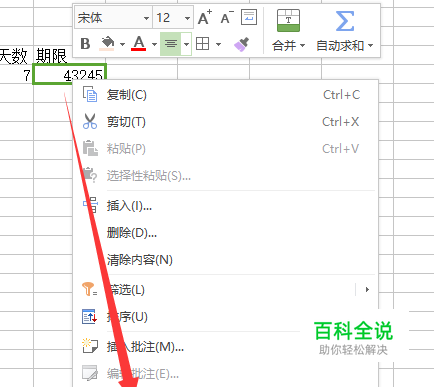The image size is (434, 387).
Task: Choose 插入批注(M)... from context menu
Action: point(226,347)
